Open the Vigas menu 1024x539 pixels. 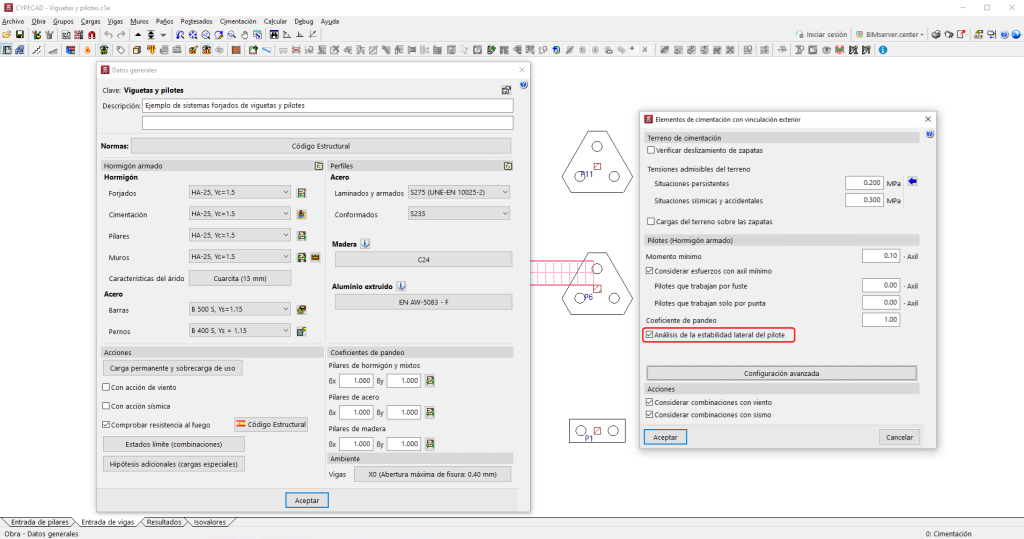click(x=115, y=22)
